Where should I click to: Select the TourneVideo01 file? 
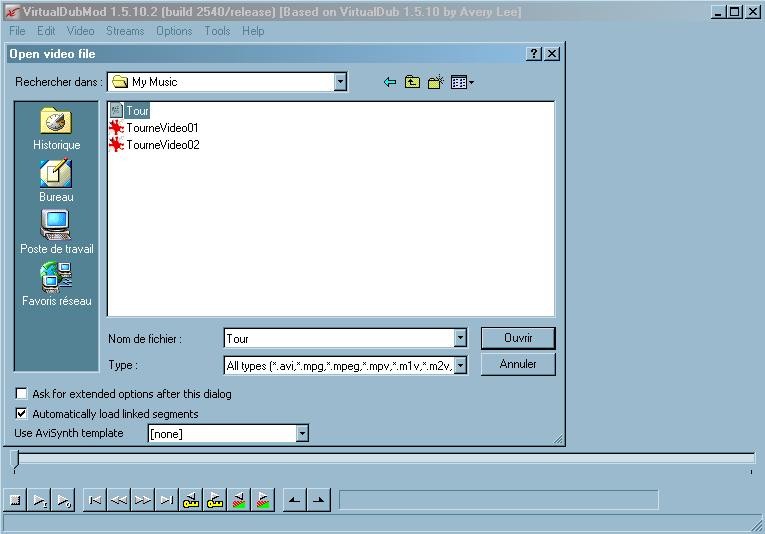point(154,128)
